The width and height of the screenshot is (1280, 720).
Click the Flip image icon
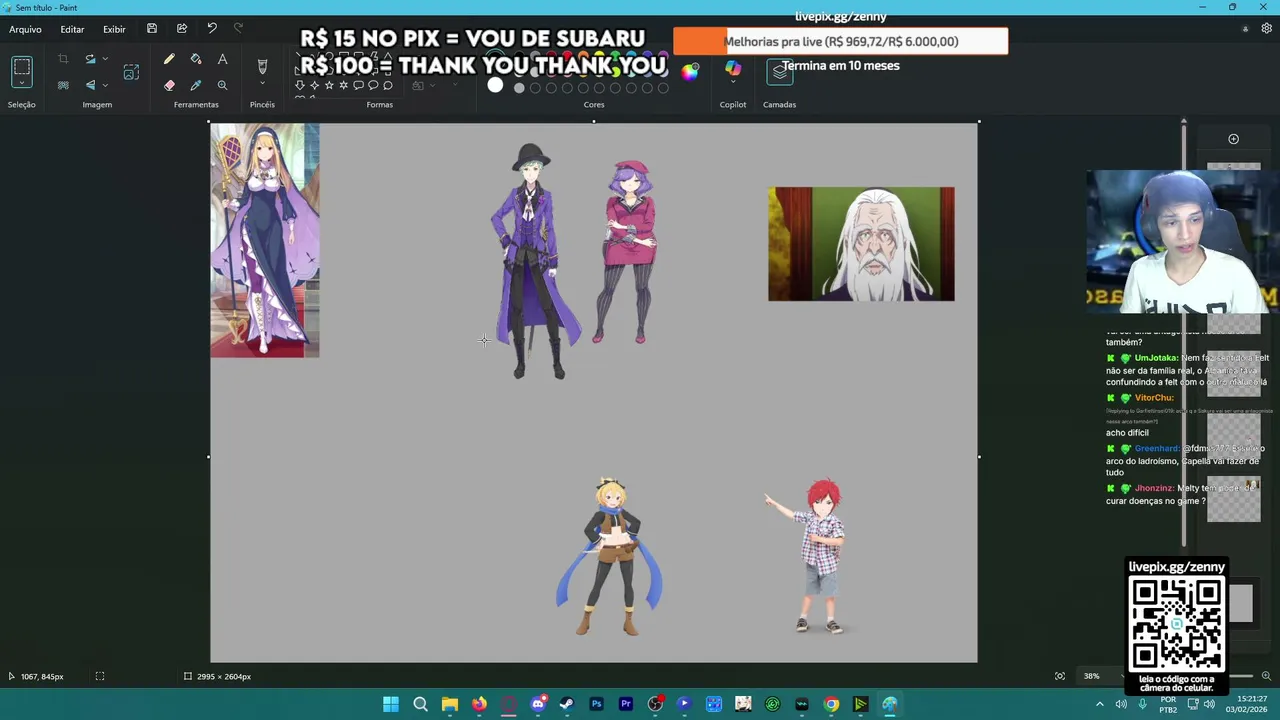coord(89,85)
